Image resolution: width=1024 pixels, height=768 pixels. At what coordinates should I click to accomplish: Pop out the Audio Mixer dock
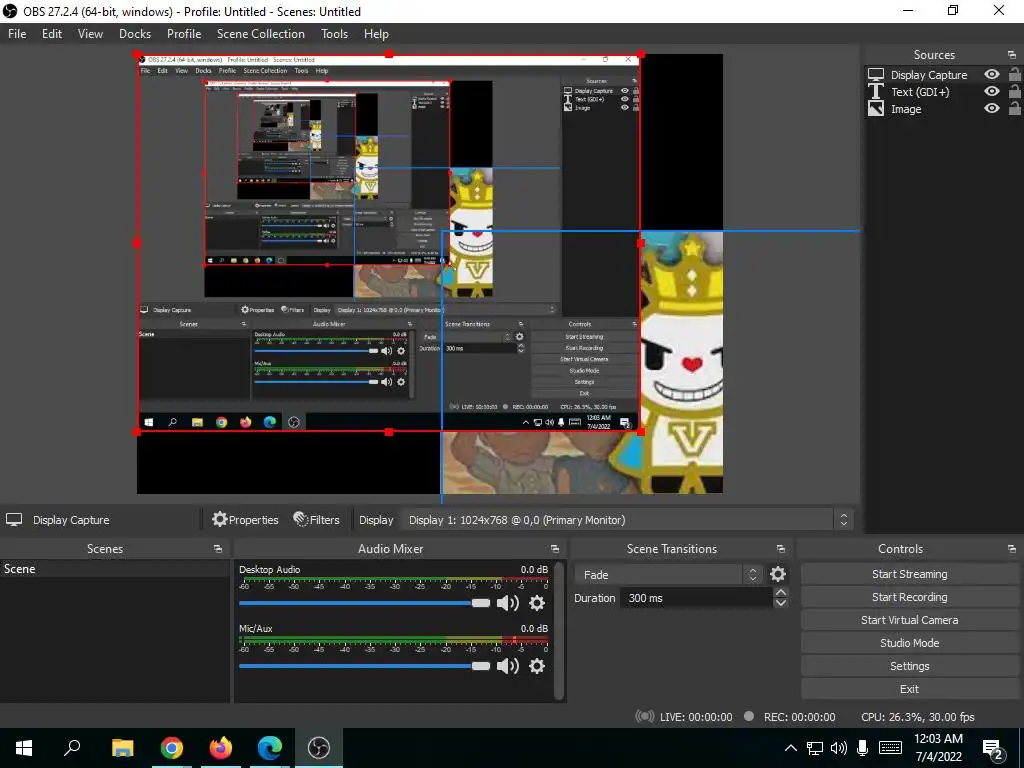(554, 549)
